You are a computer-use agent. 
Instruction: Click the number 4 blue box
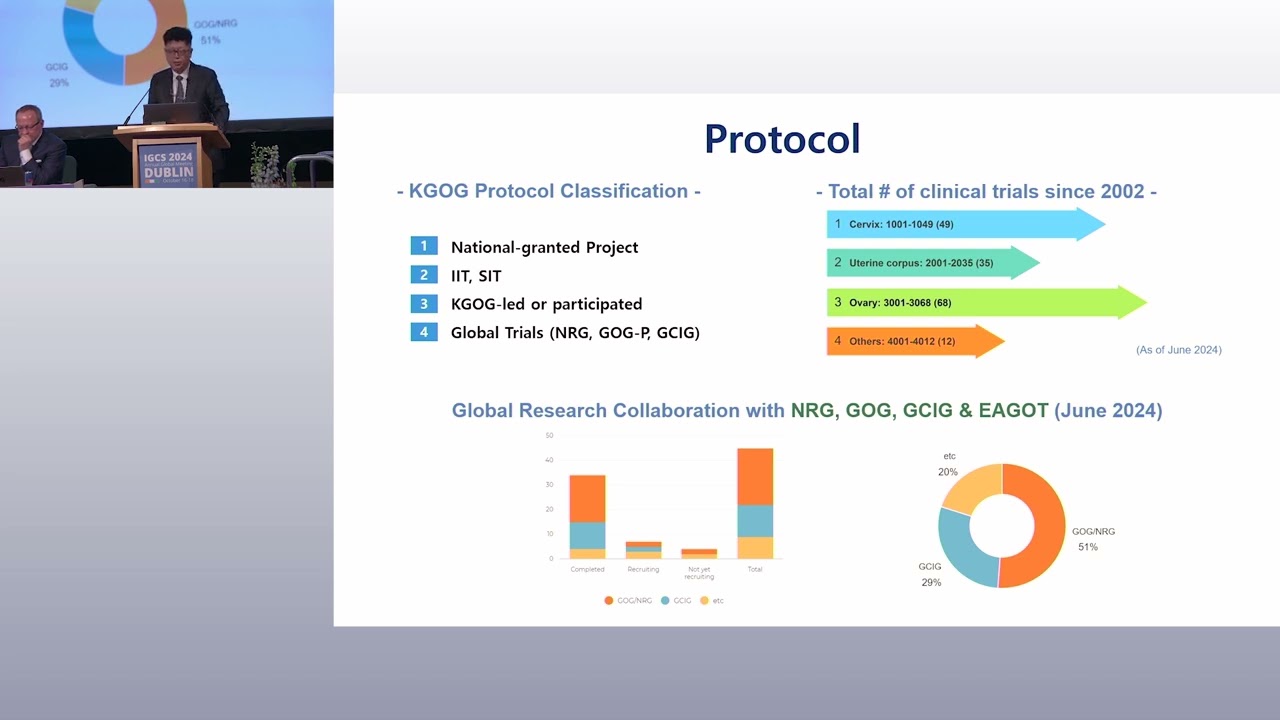(x=424, y=332)
